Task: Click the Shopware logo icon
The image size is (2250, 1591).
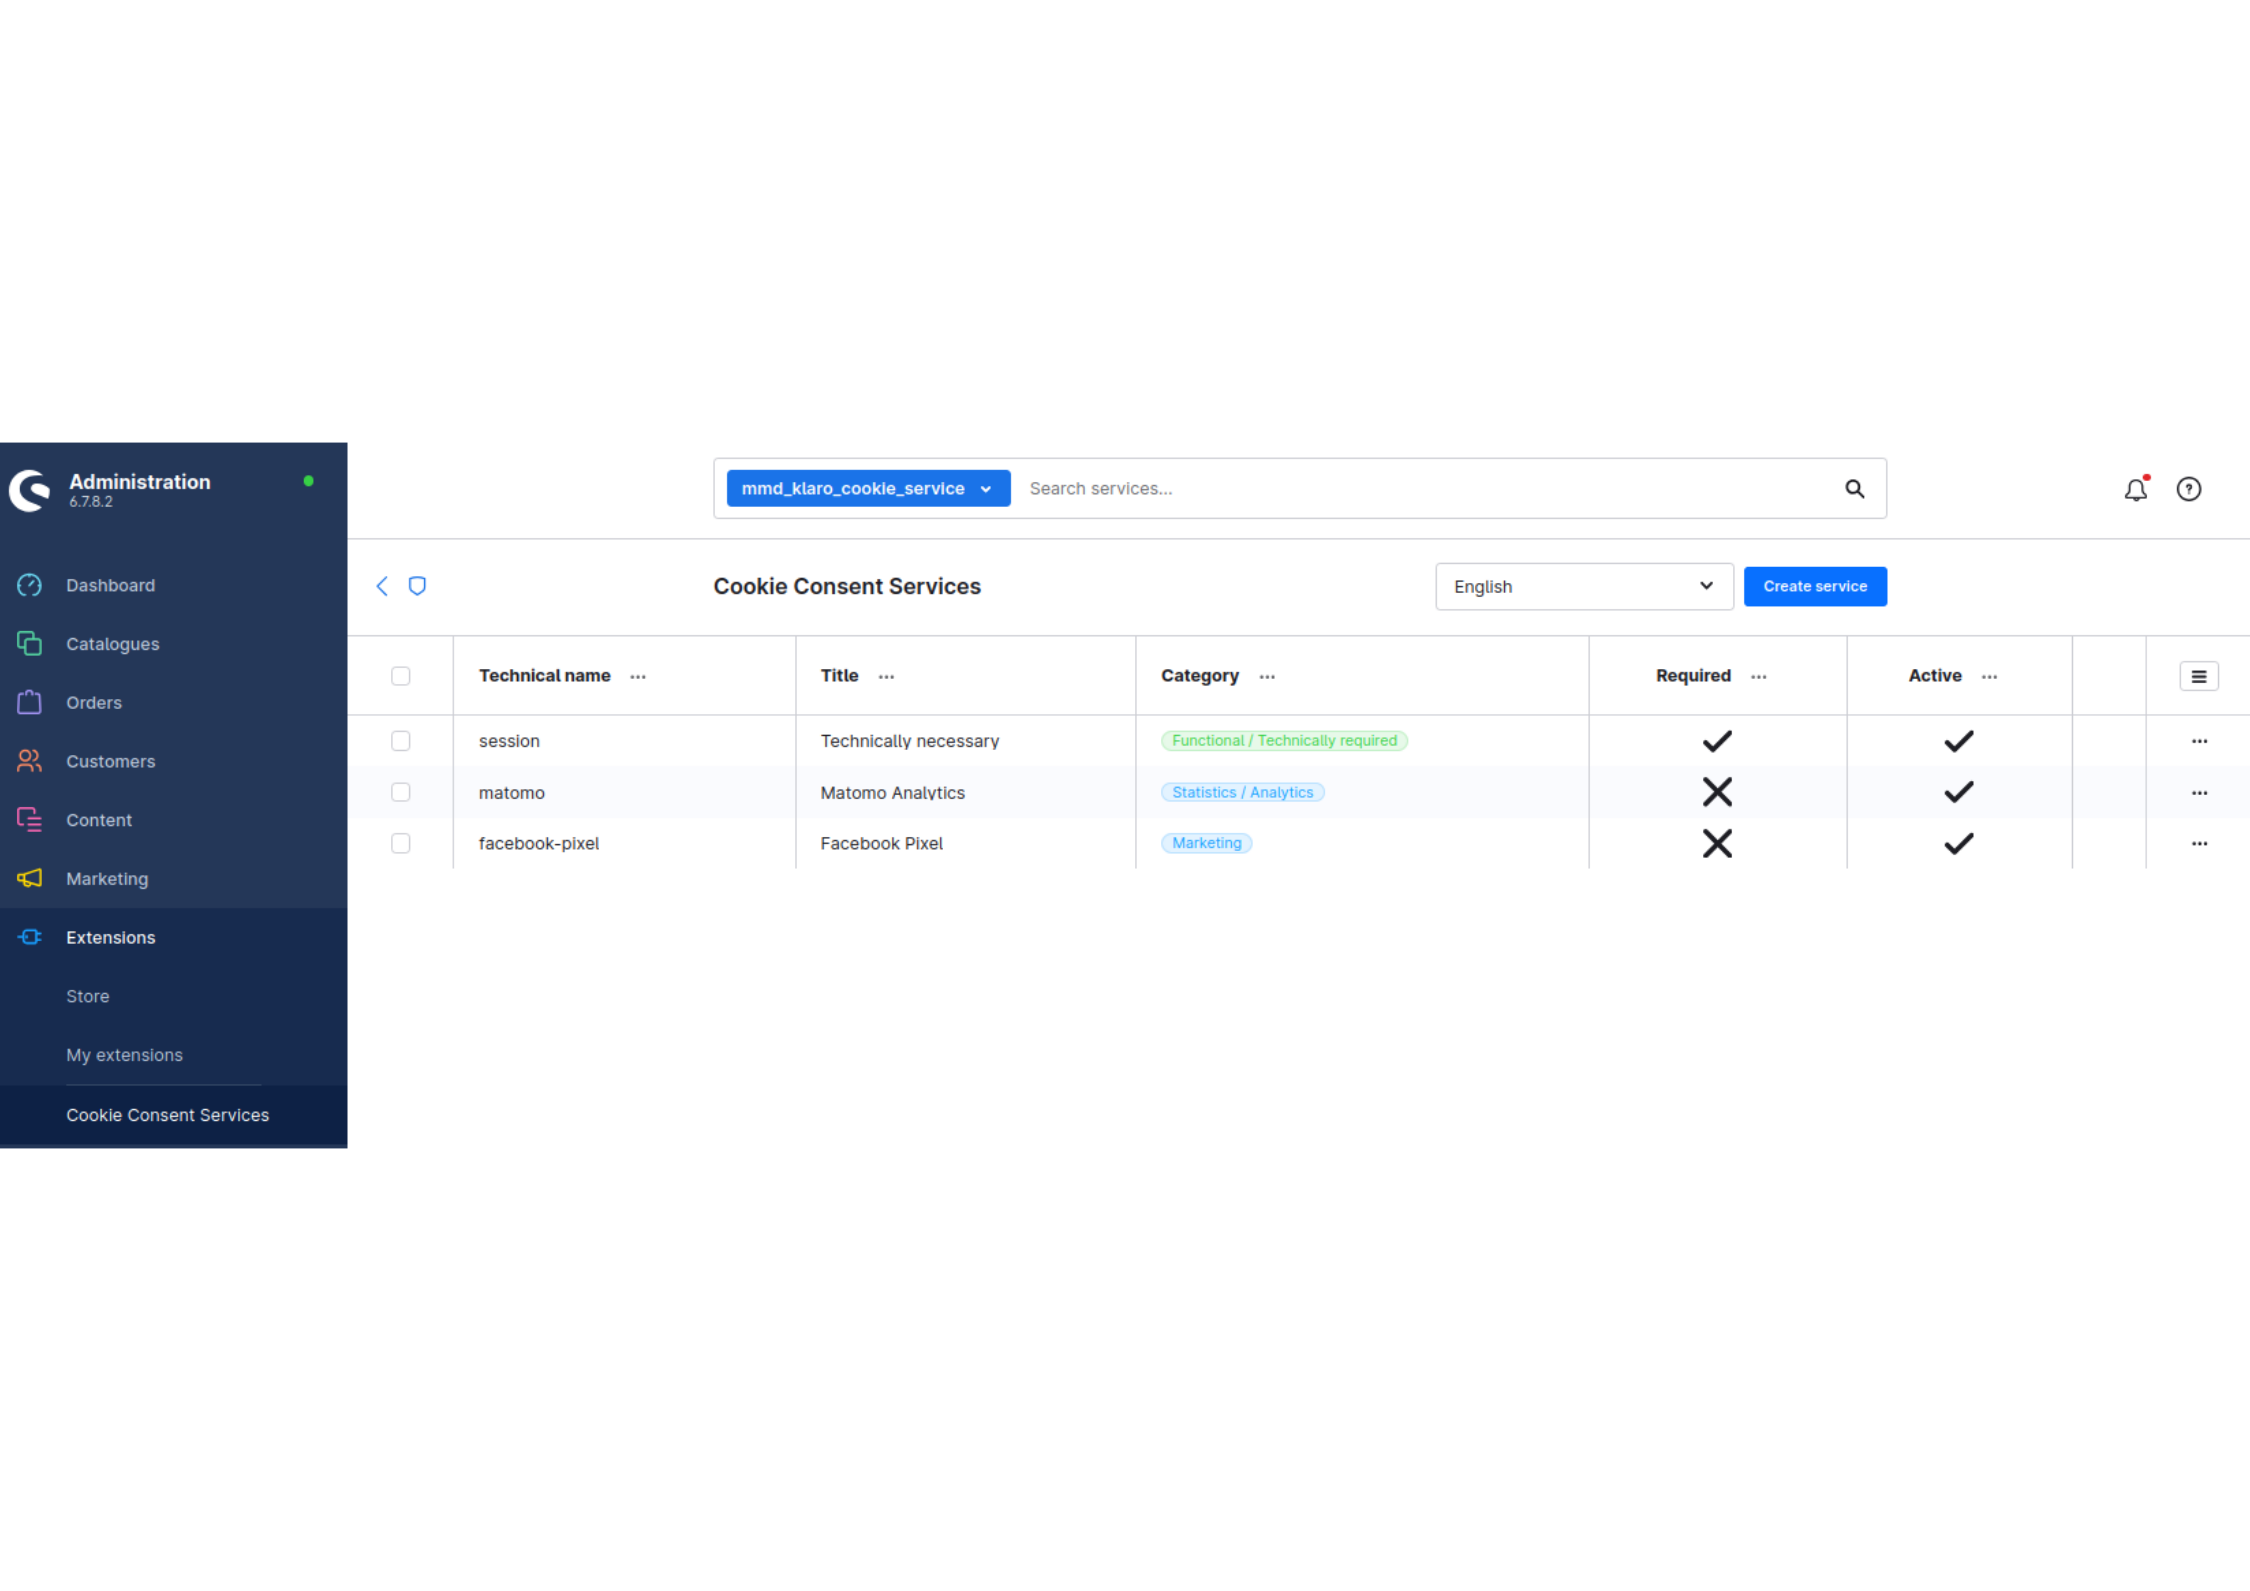Action: (x=30, y=490)
